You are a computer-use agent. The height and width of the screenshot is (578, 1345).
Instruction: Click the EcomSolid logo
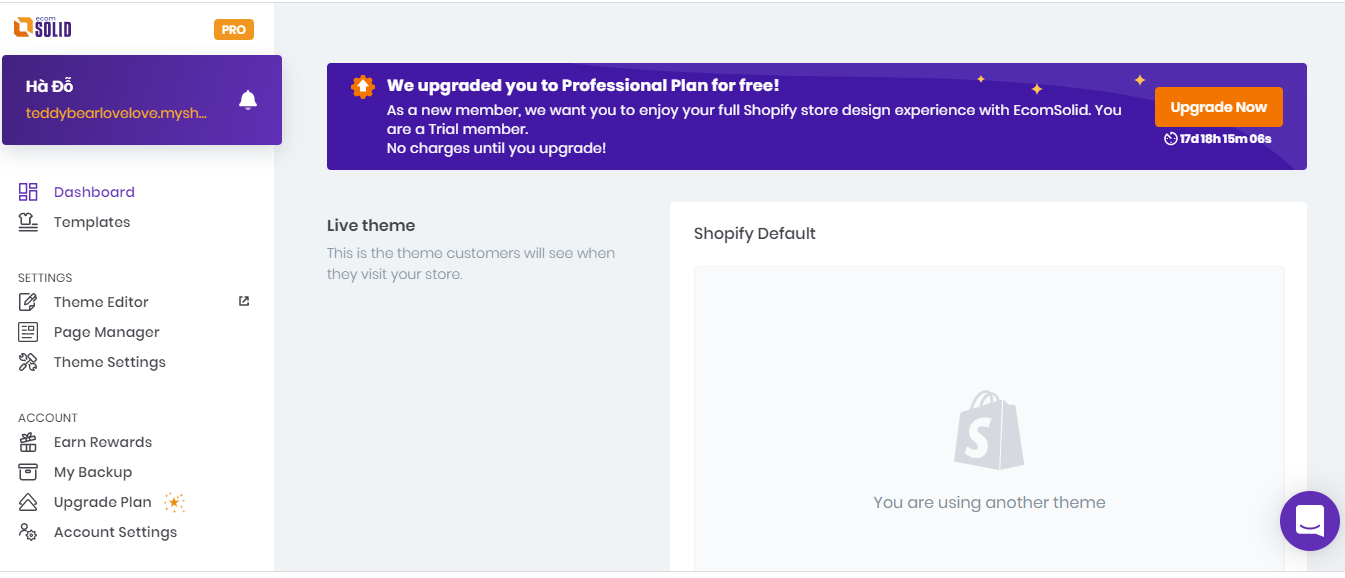43,27
